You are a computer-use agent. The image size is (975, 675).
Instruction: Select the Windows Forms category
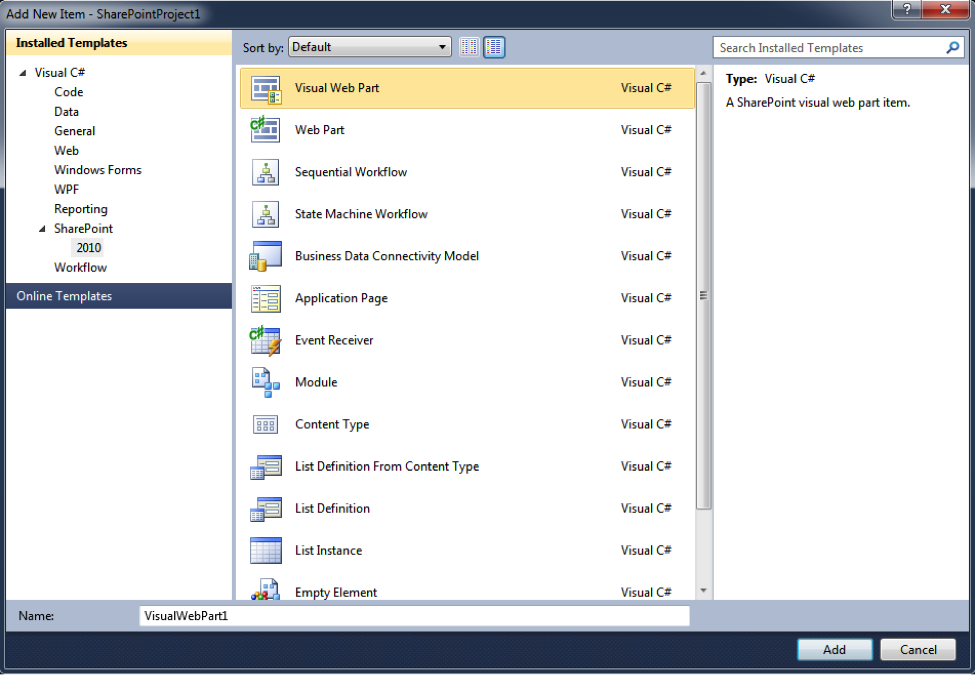[98, 170]
